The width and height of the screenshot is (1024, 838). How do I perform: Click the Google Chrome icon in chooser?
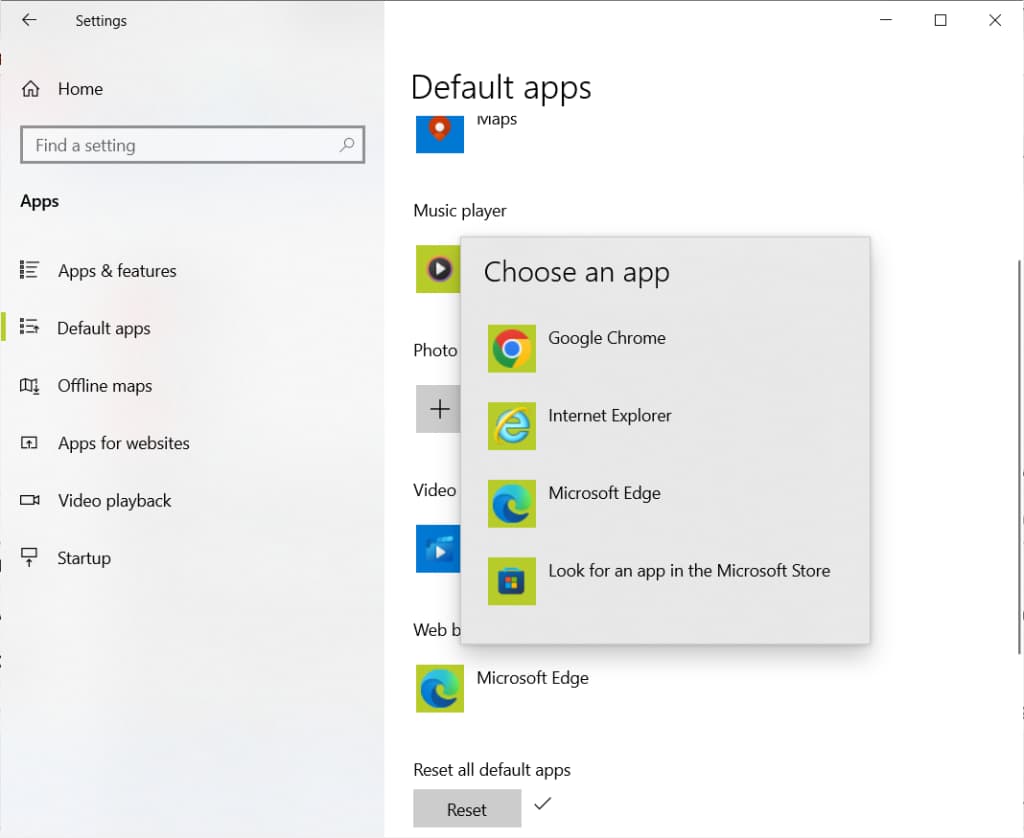tap(512, 349)
